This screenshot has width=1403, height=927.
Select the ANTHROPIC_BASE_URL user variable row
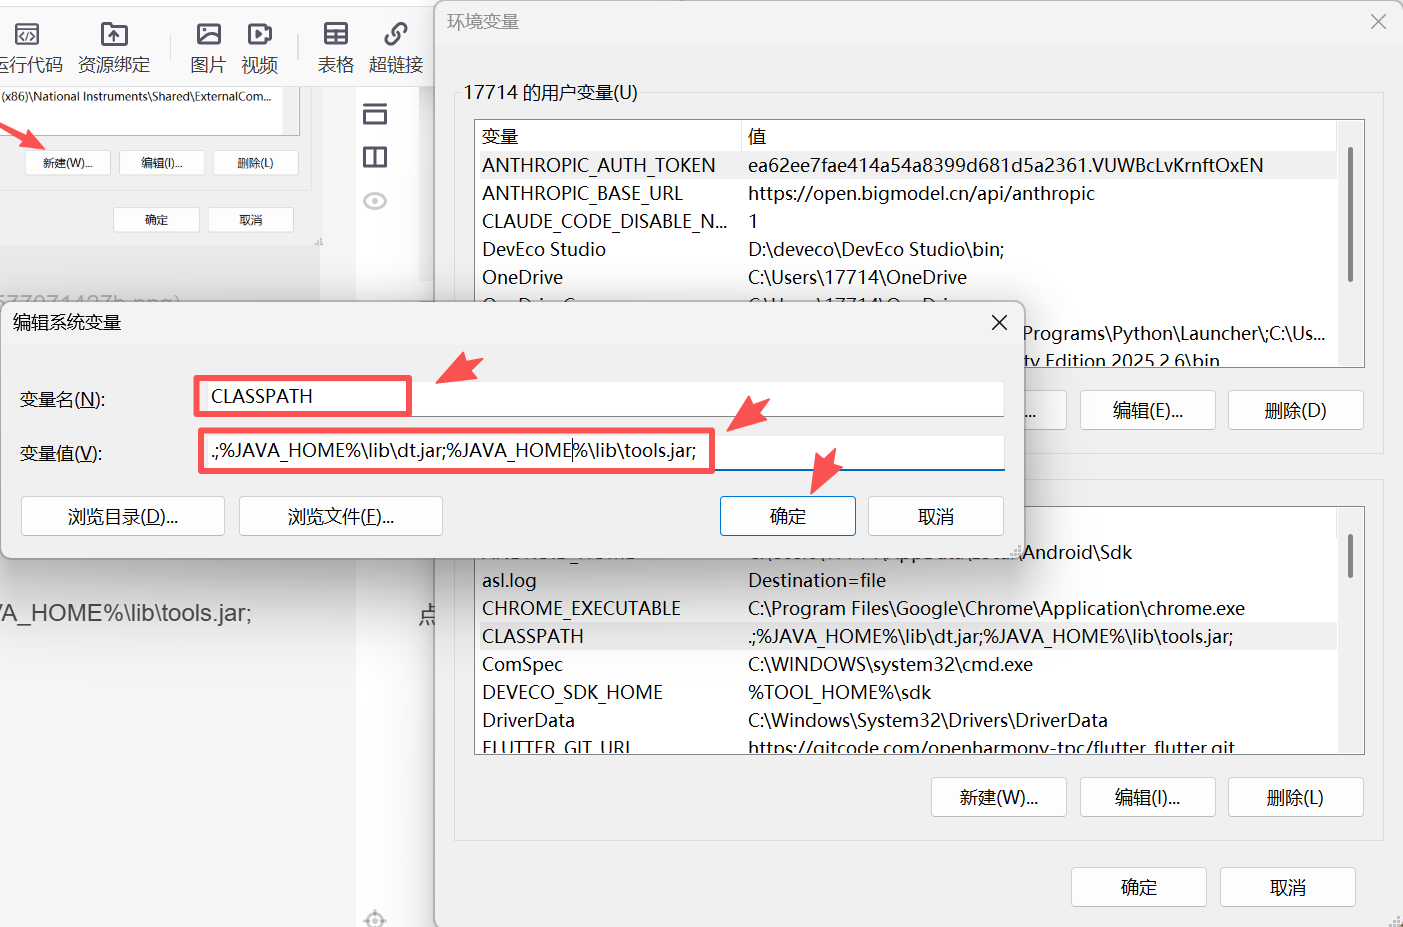pyautogui.click(x=906, y=193)
